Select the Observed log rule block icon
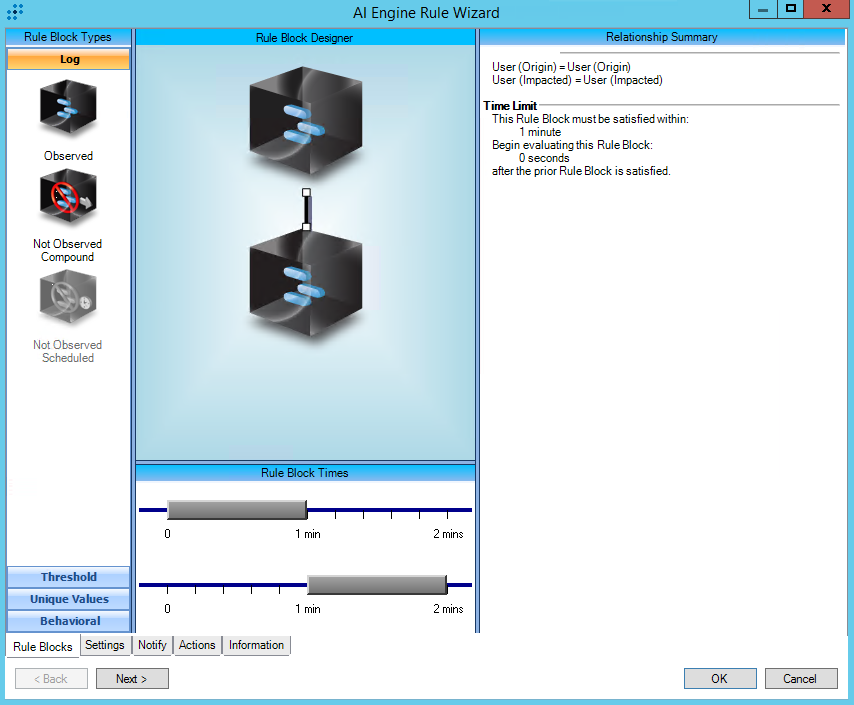 (x=68, y=109)
